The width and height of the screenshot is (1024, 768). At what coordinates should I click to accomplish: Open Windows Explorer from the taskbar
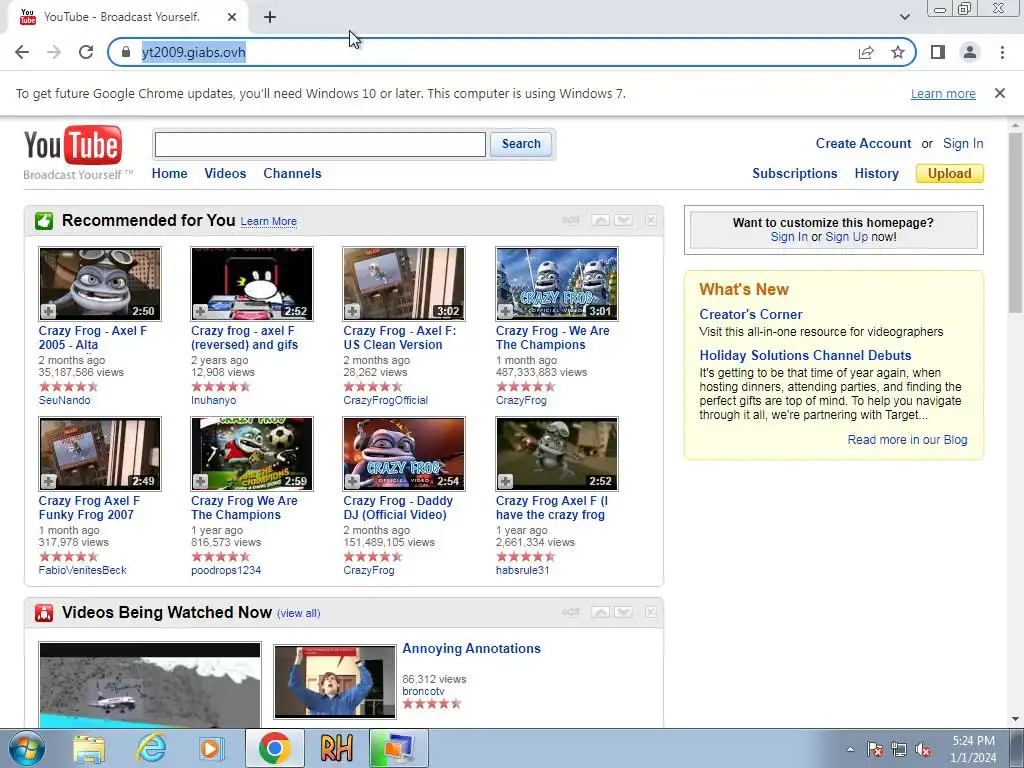pos(89,749)
